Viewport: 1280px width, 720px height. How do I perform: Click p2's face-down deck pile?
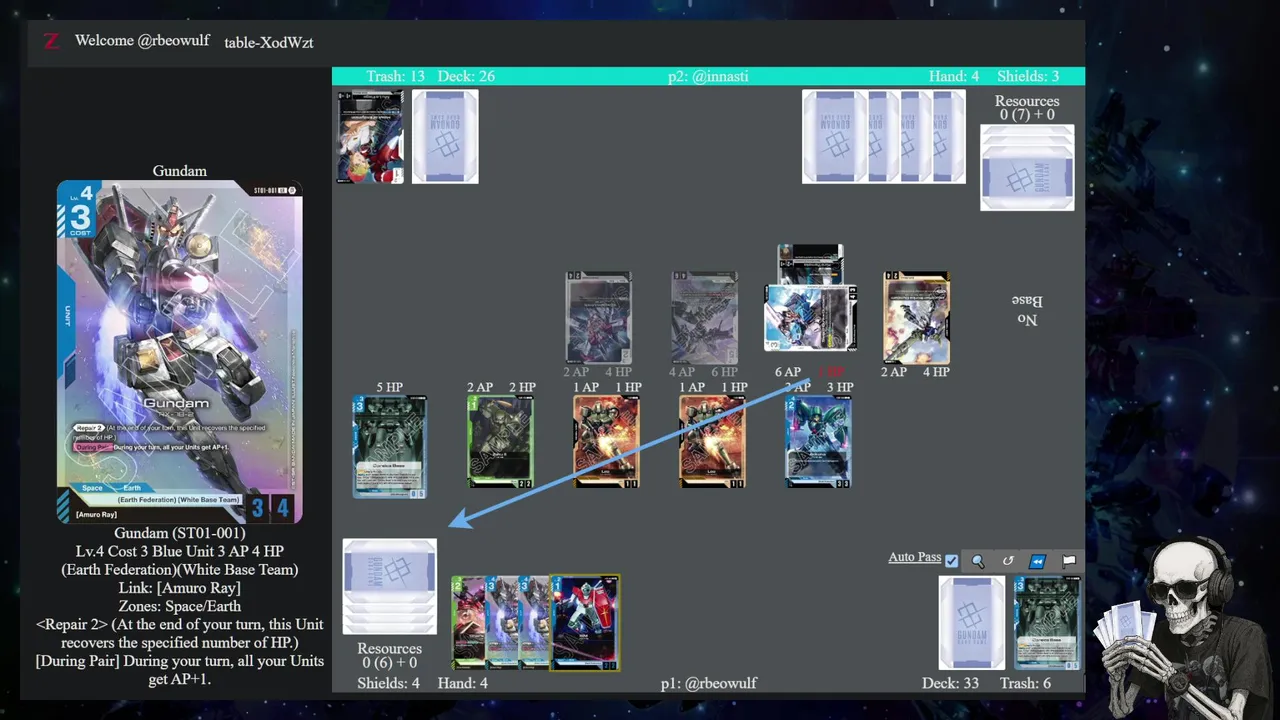coord(445,137)
